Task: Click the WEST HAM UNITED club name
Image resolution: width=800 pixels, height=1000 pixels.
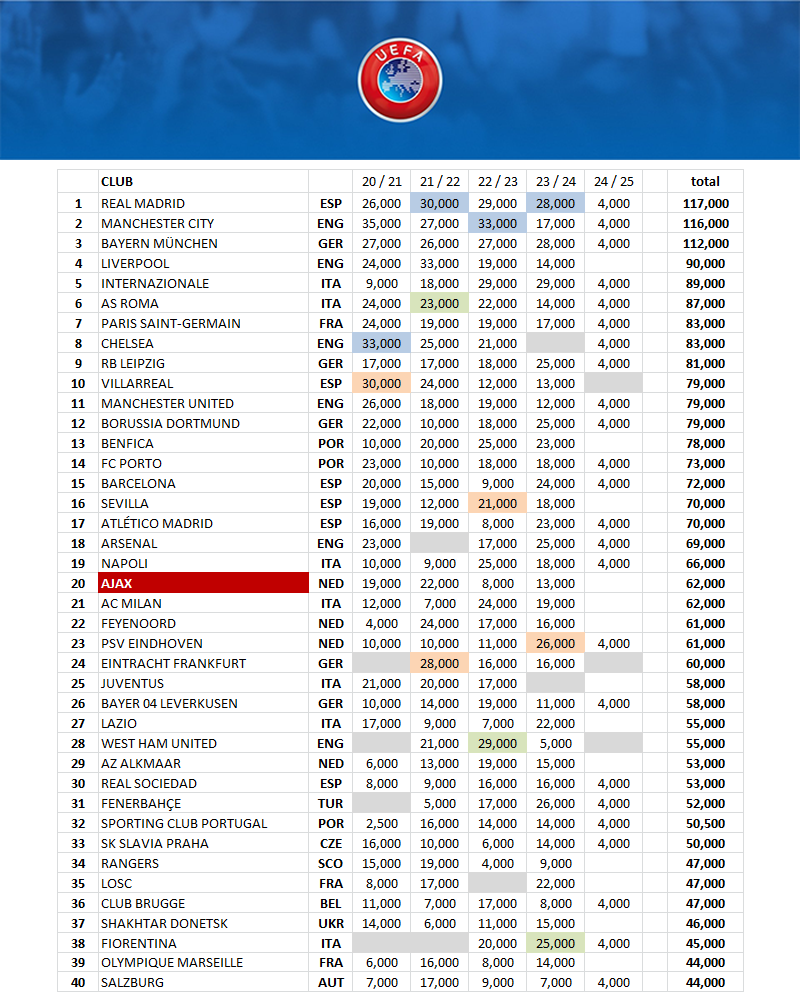Action: (x=159, y=744)
